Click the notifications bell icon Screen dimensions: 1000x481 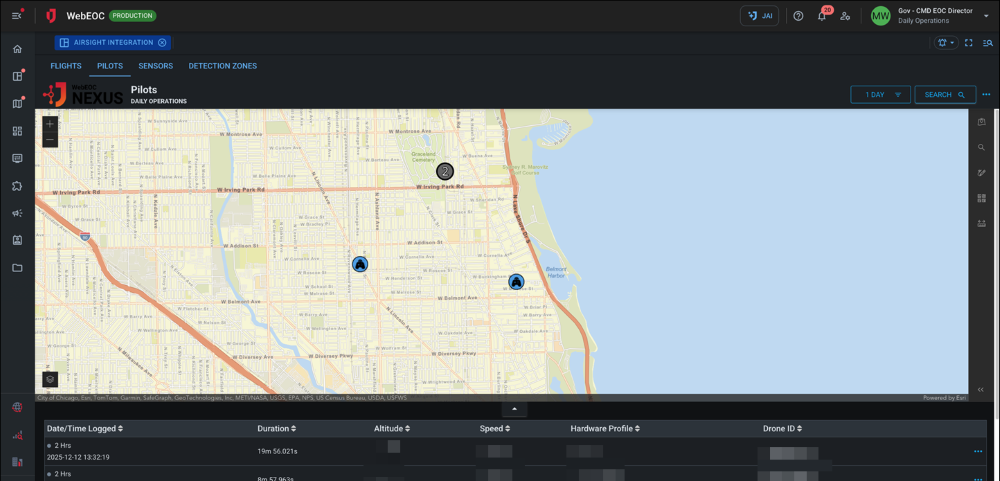tap(822, 16)
